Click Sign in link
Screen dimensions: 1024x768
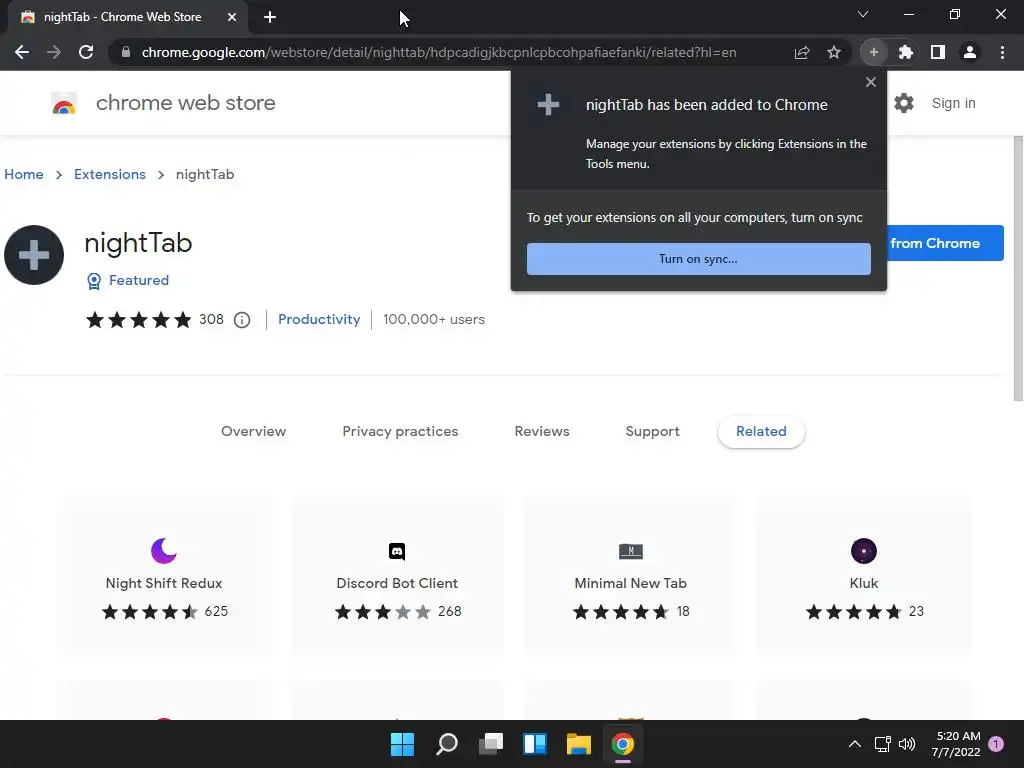click(953, 103)
